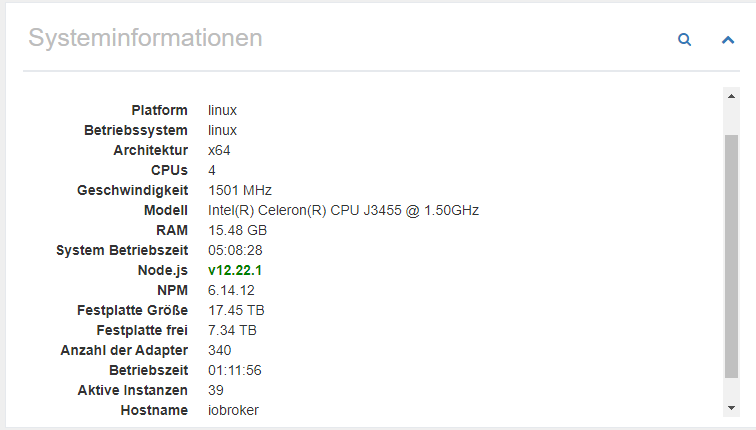Click the Architektur value x64
This screenshot has width=756, height=430.
click(x=219, y=150)
